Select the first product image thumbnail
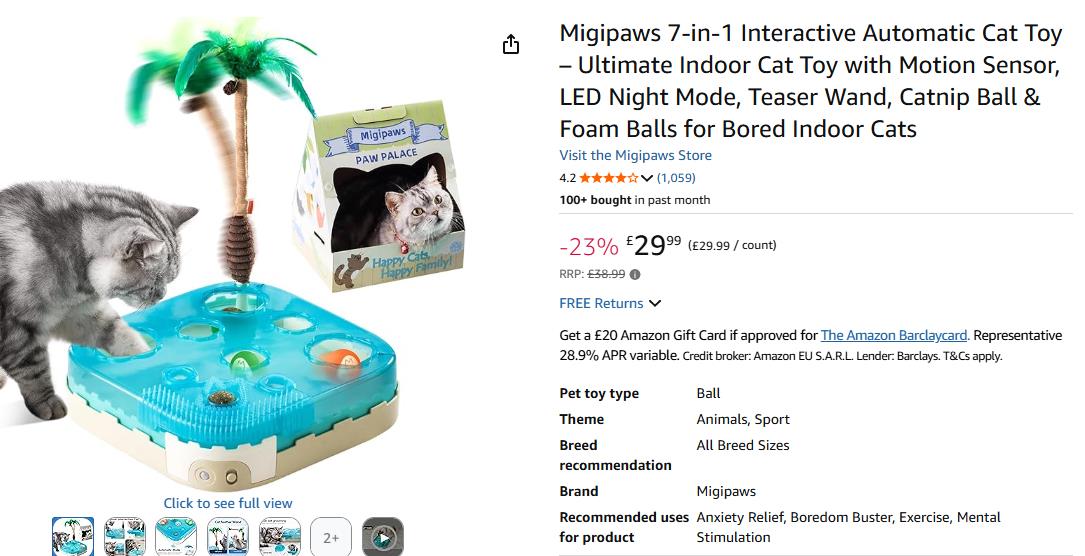Viewport: 1085px width, 556px height. coord(73,537)
